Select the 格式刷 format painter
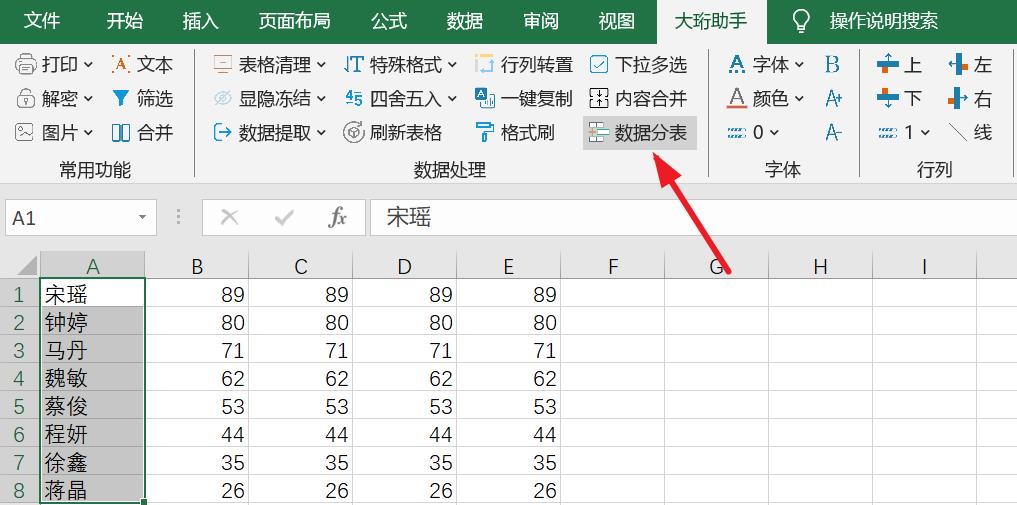 pyautogui.click(x=515, y=133)
